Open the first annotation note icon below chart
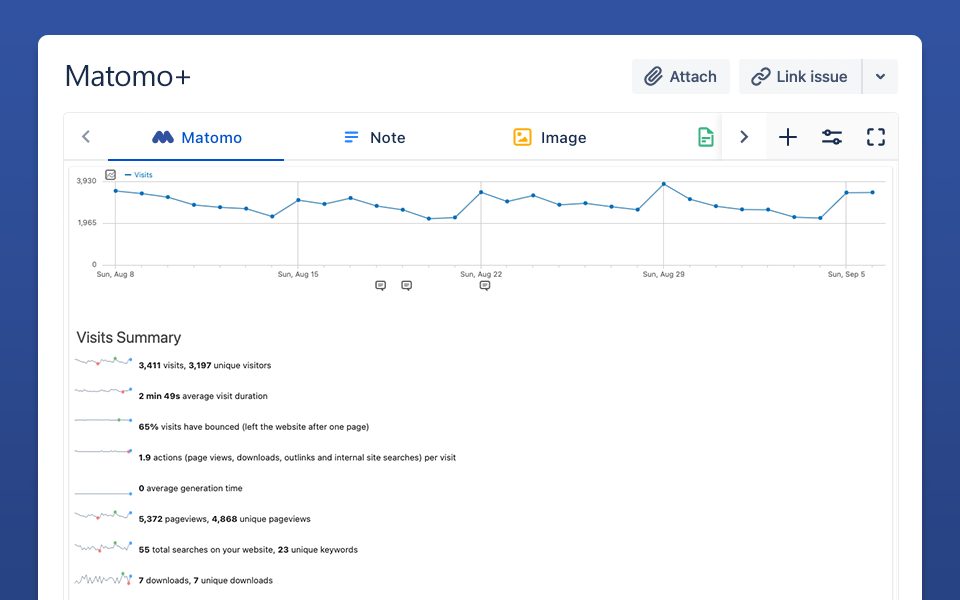The height and width of the screenshot is (600, 960). [x=380, y=285]
